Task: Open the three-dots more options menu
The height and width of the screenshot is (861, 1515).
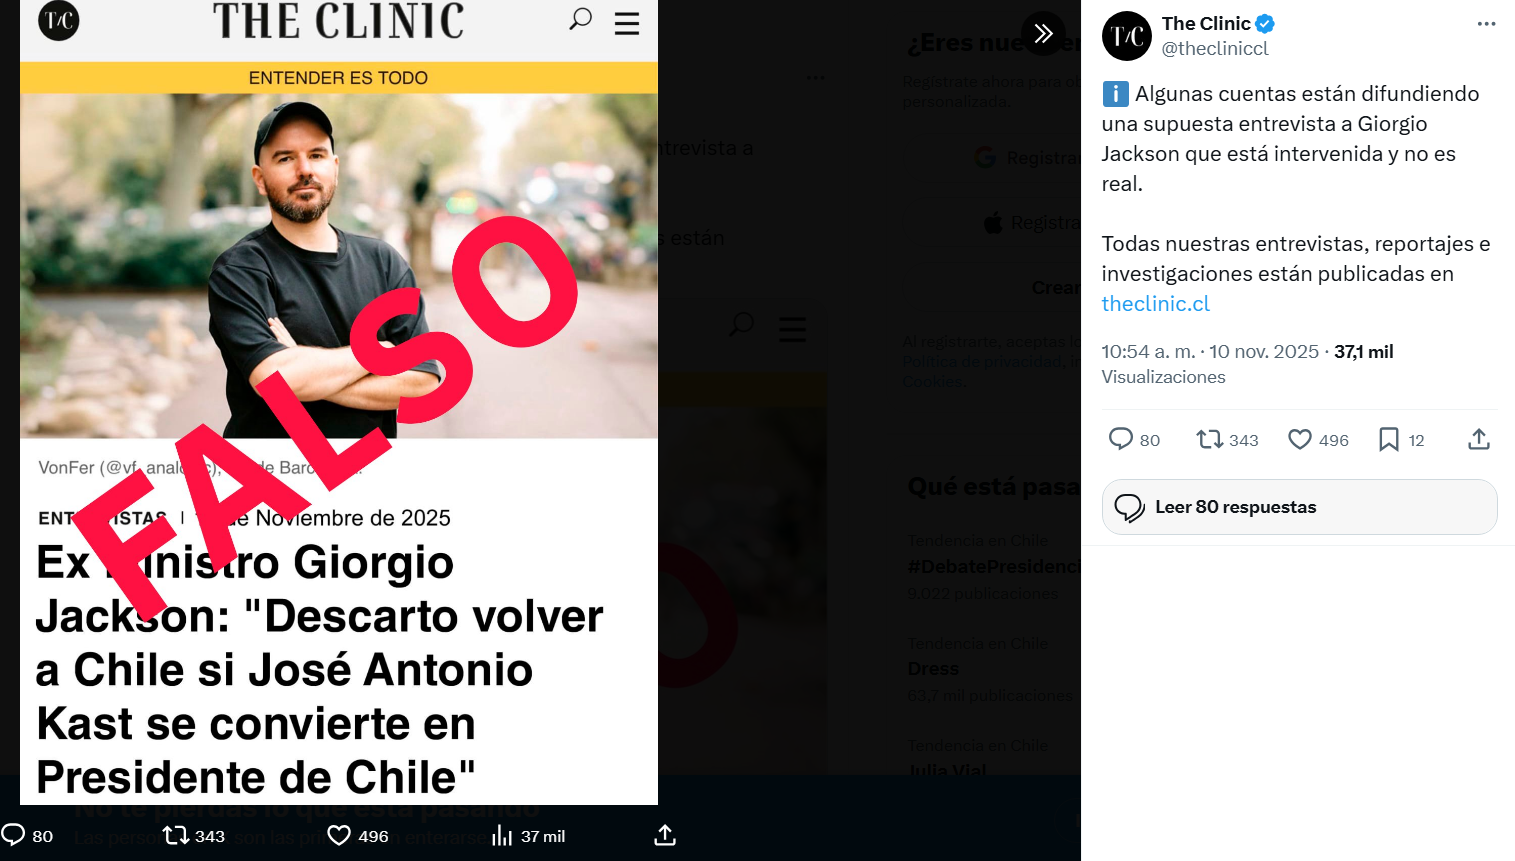Action: (x=1486, y=24)
